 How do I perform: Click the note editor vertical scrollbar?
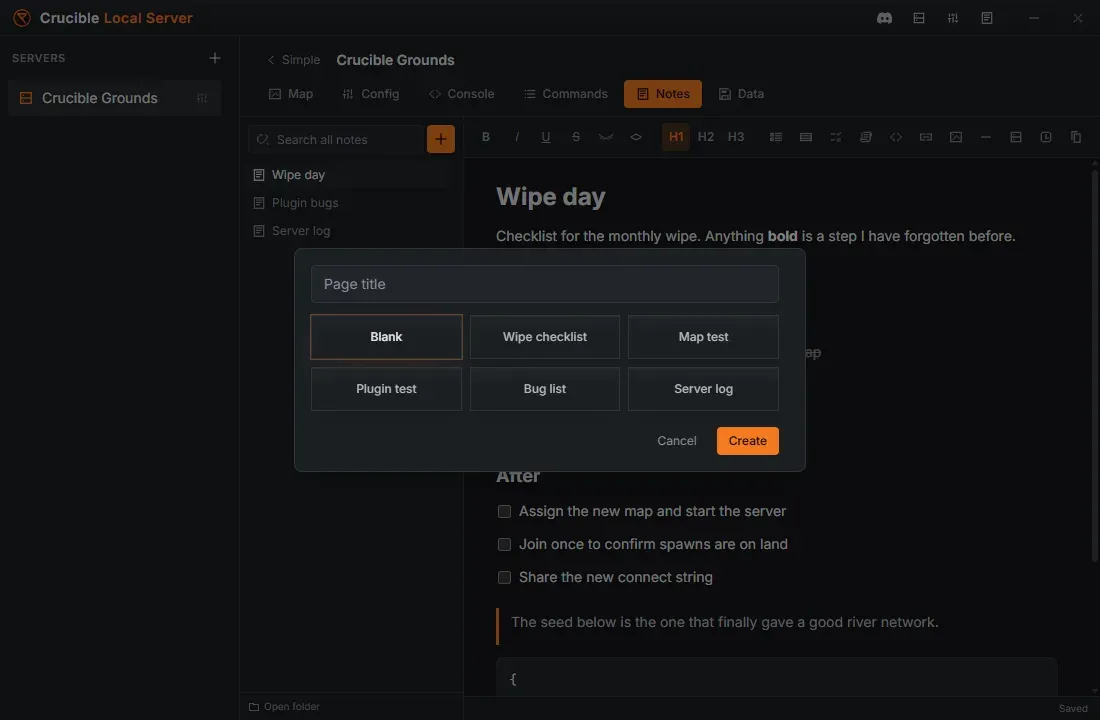[1094, 365]
